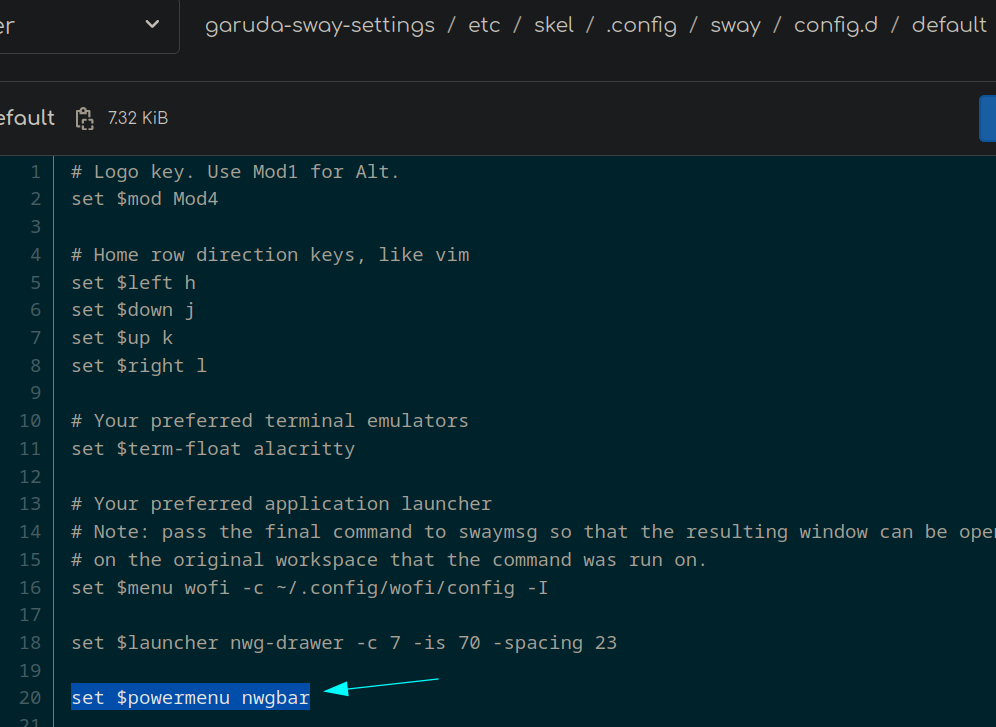The width and height of the screenshot is (996, 727).
Task: Click the 'set $launcher nwg-drawer' line
Action: point(344,643)
